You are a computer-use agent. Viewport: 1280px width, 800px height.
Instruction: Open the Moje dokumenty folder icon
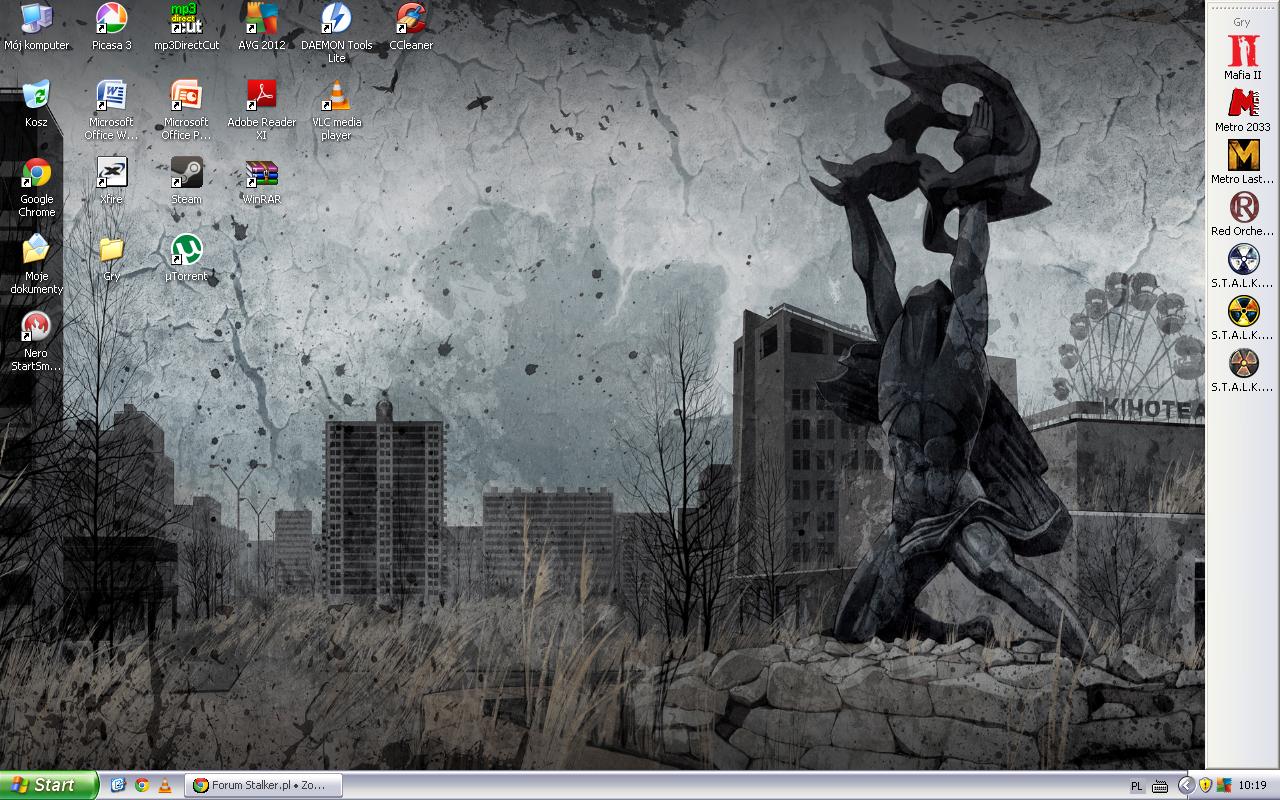[x=36, y=264]
